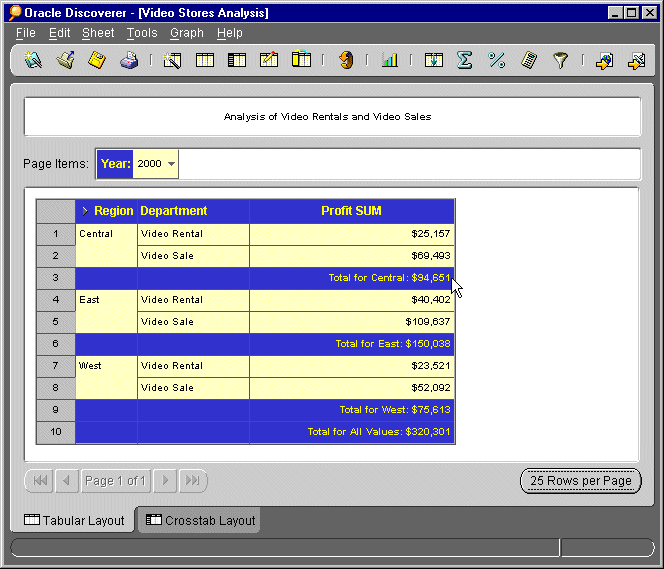This screenshot has height=569, width=664.
Task: Select row header number 10
Action: pyautogui.click(x=56, y=432)
